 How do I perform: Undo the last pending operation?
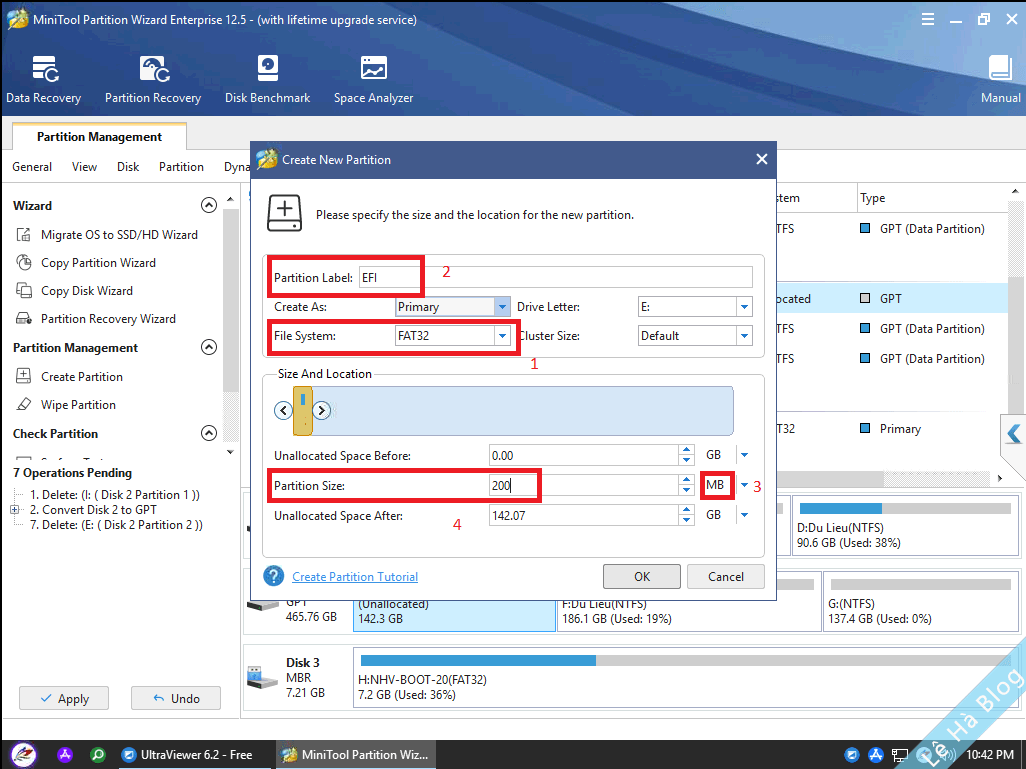pos(176,698)
